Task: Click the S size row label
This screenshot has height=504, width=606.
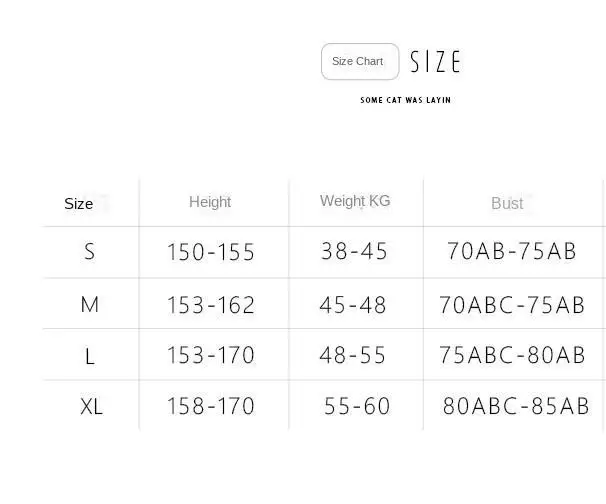Action: [x=89, y=251]
